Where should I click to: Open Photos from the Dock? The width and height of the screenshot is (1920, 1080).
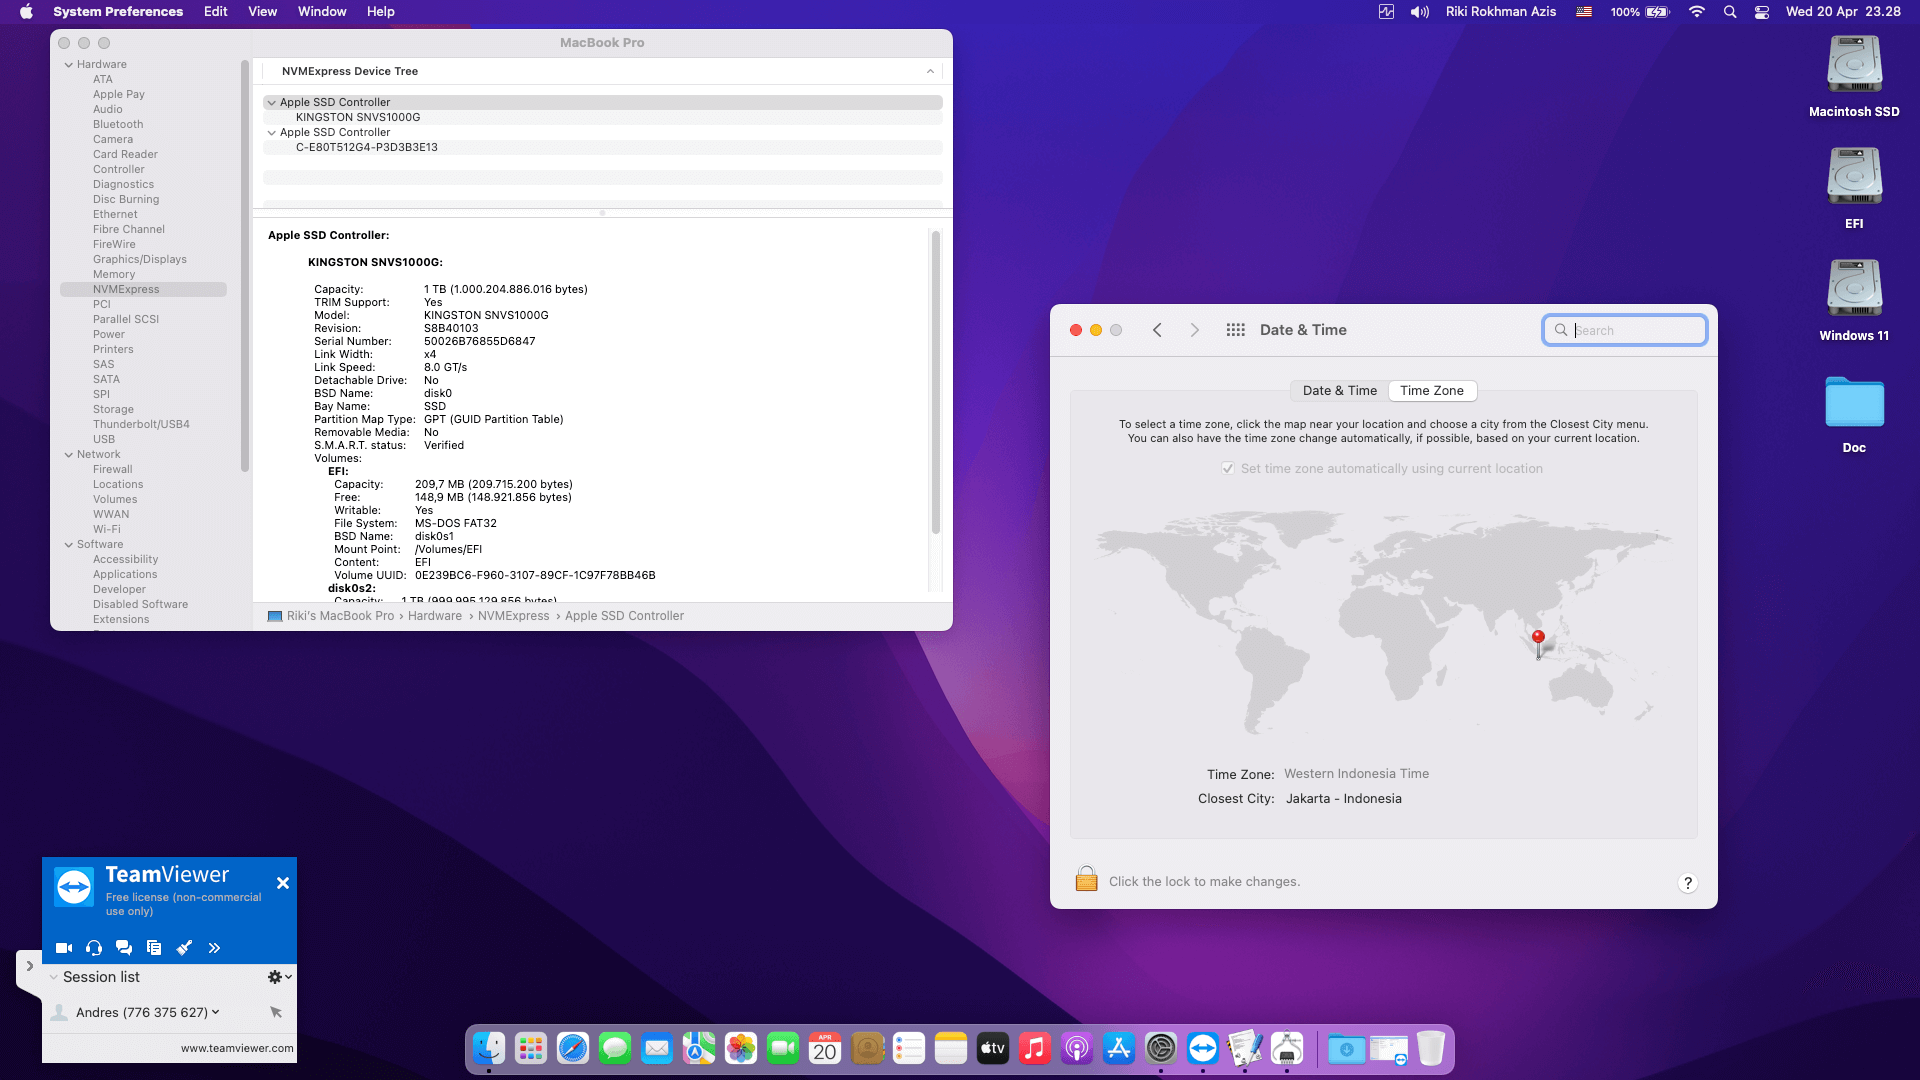pos(741,1048)
